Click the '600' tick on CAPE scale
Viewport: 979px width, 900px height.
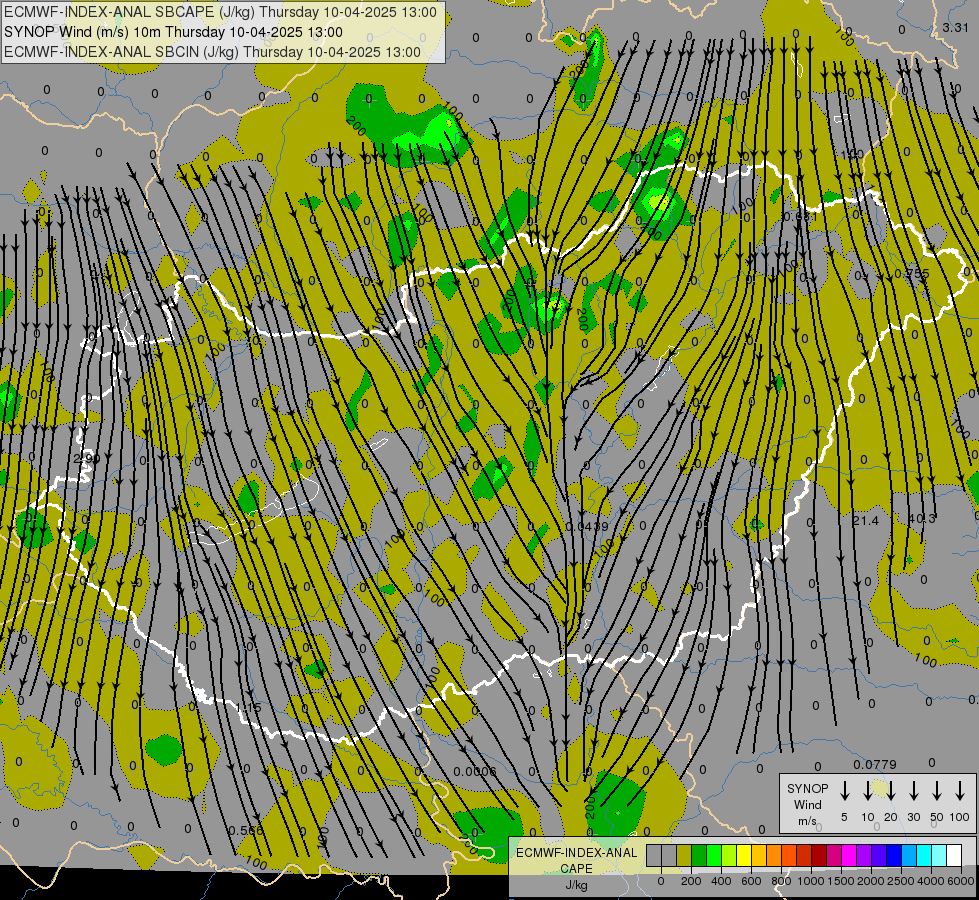coord(751,881)
